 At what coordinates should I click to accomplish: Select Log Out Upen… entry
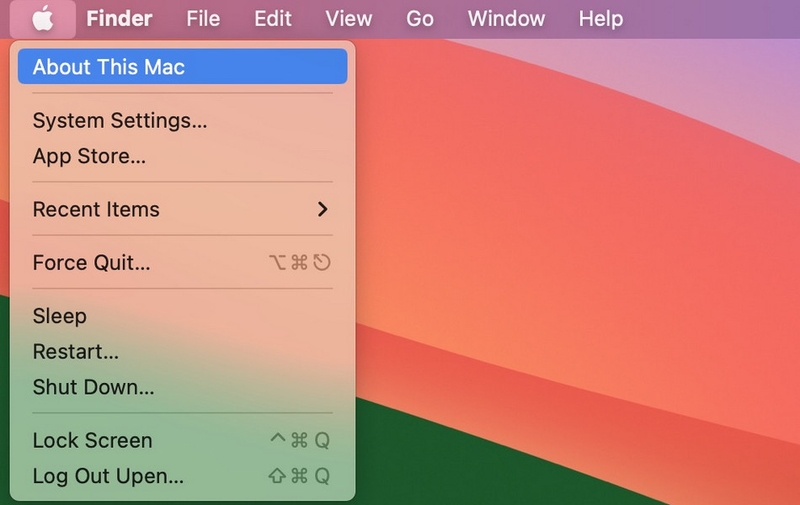(183, 476)
